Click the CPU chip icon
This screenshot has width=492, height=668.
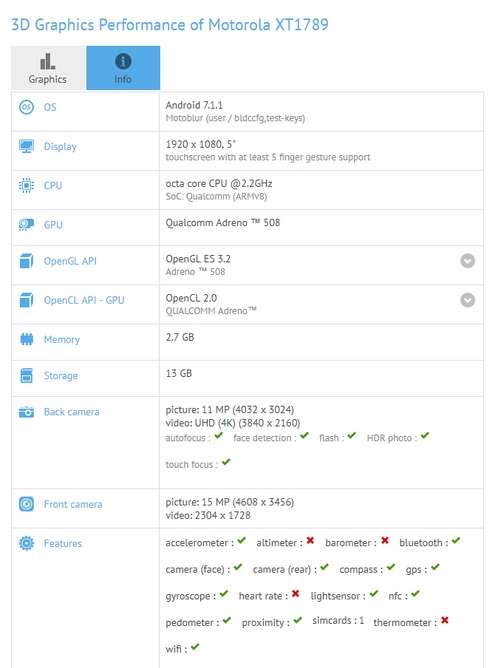(x=26, y=185)
